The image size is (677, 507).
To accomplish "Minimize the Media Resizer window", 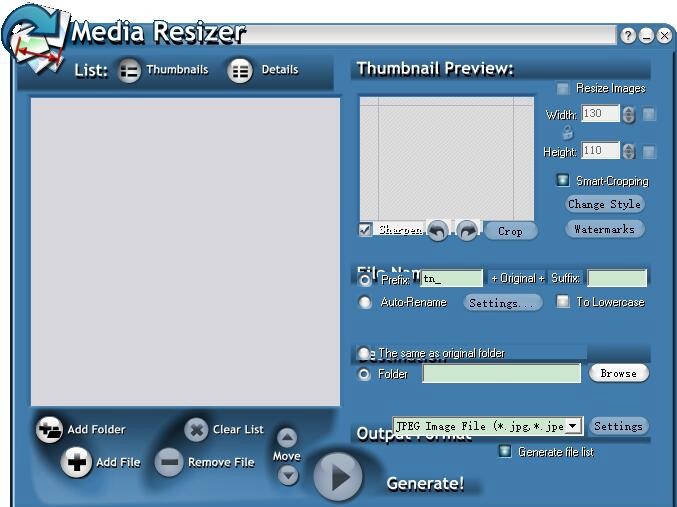I will pyautogui.click(x=646, y=35).
